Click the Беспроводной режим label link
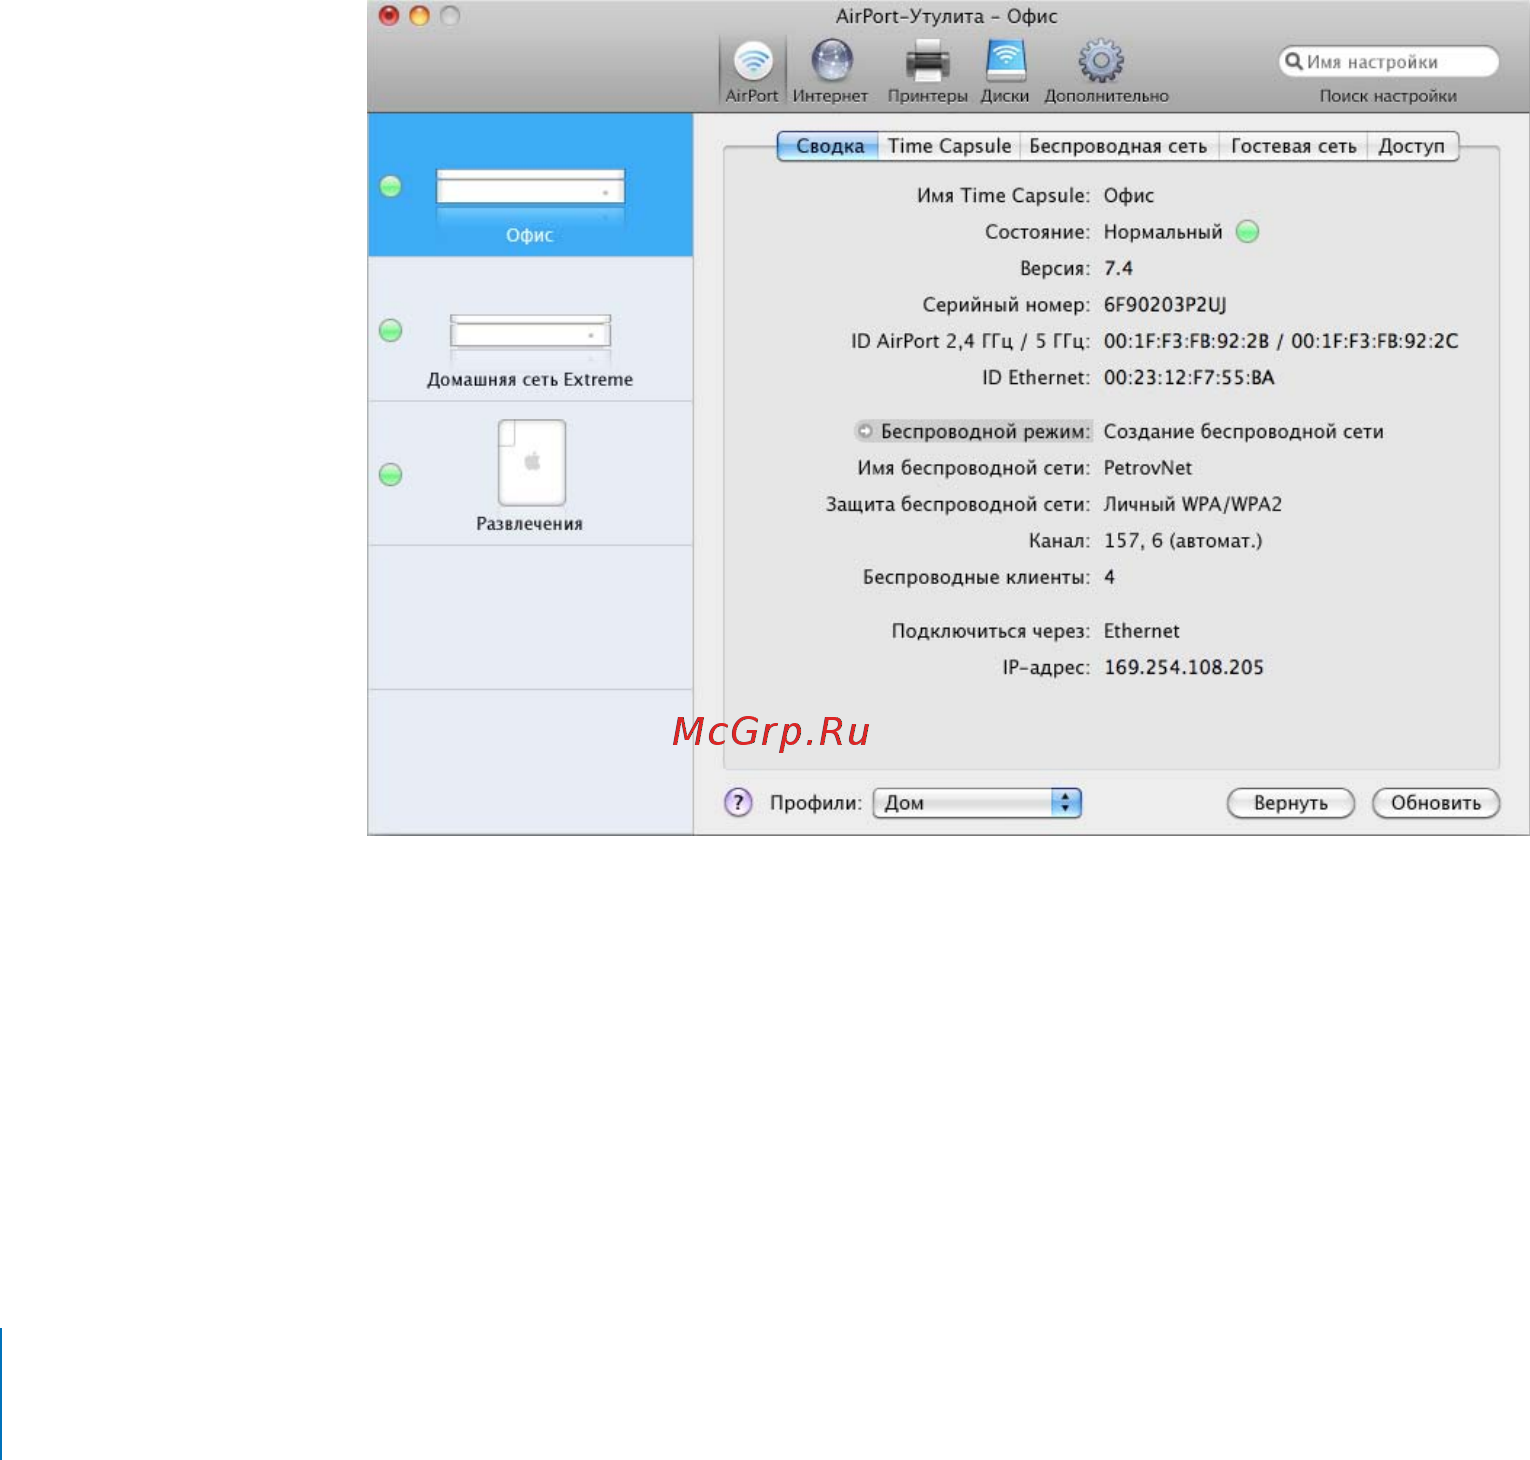 point(985,431)
